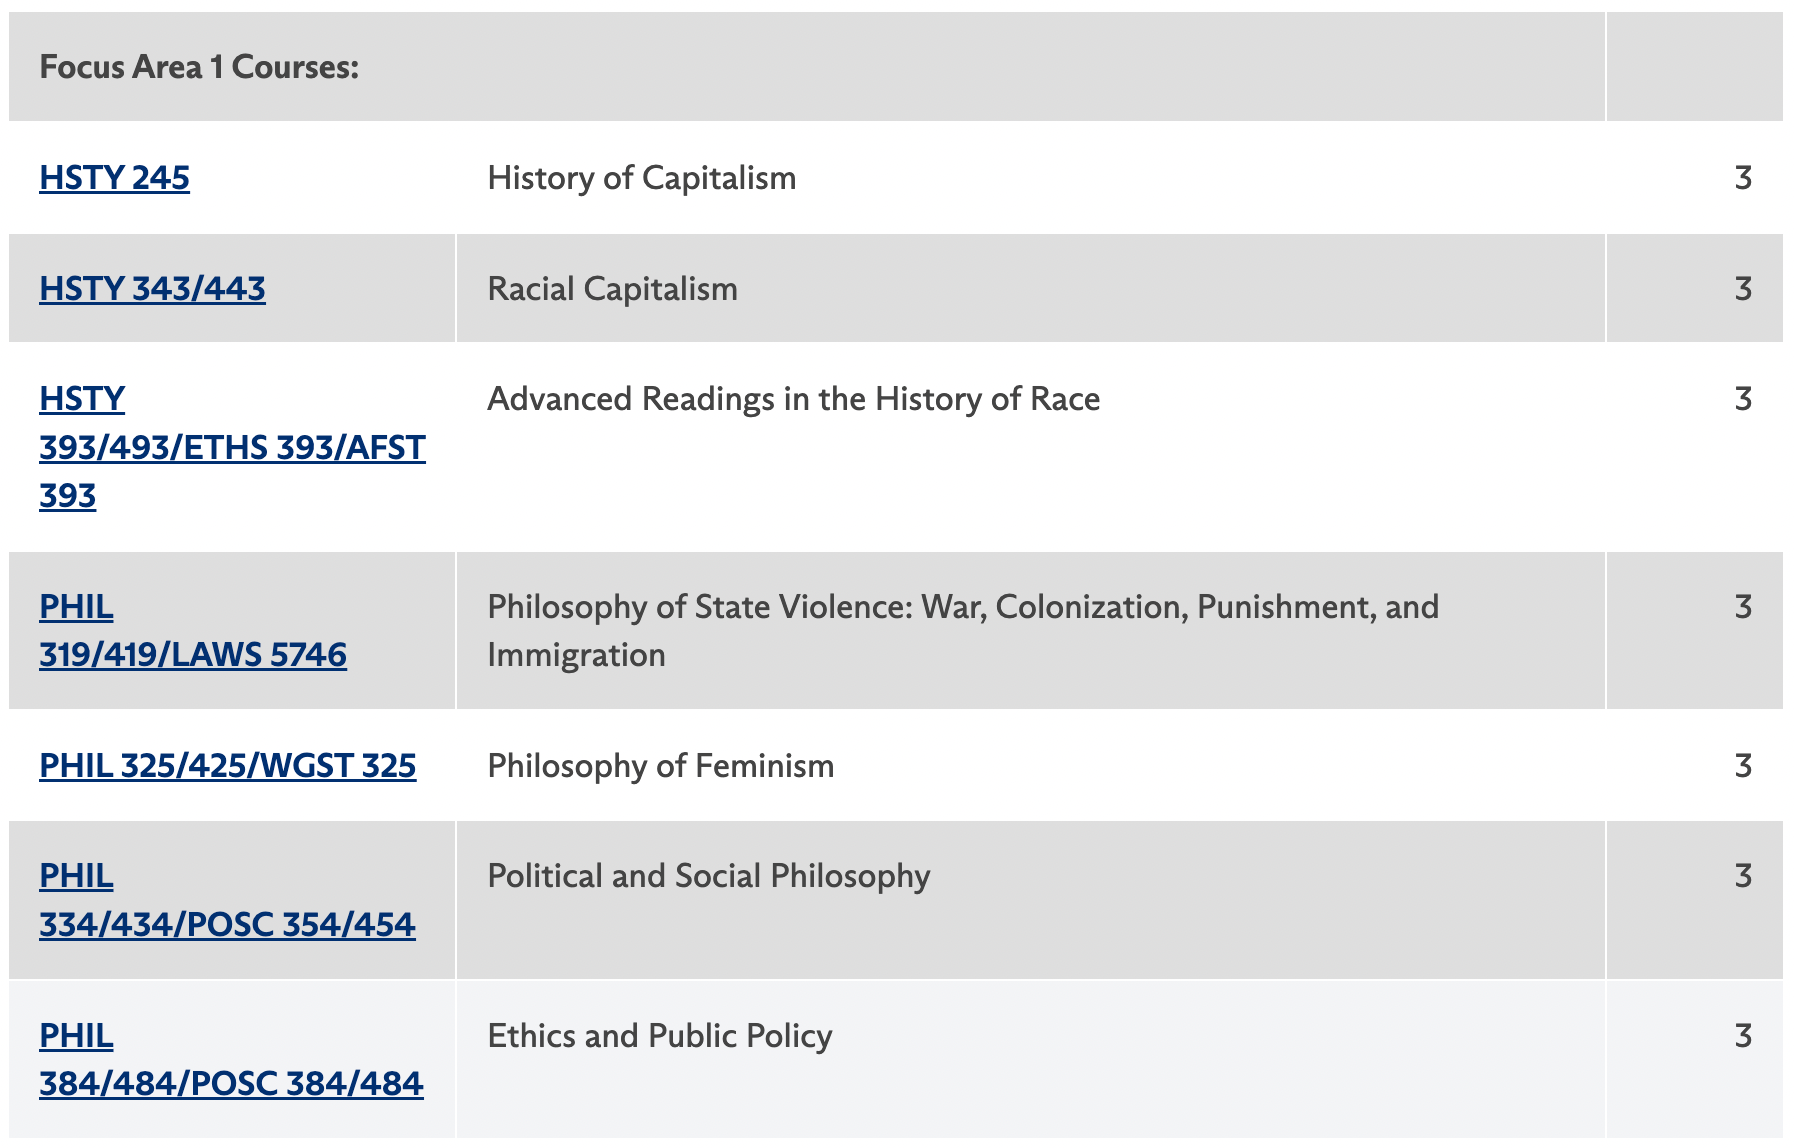Screen dimensions: 1794x1148
Task: Click the Philosophy of State Violence title
Action: pyautogui.click(x=962, y=607)
